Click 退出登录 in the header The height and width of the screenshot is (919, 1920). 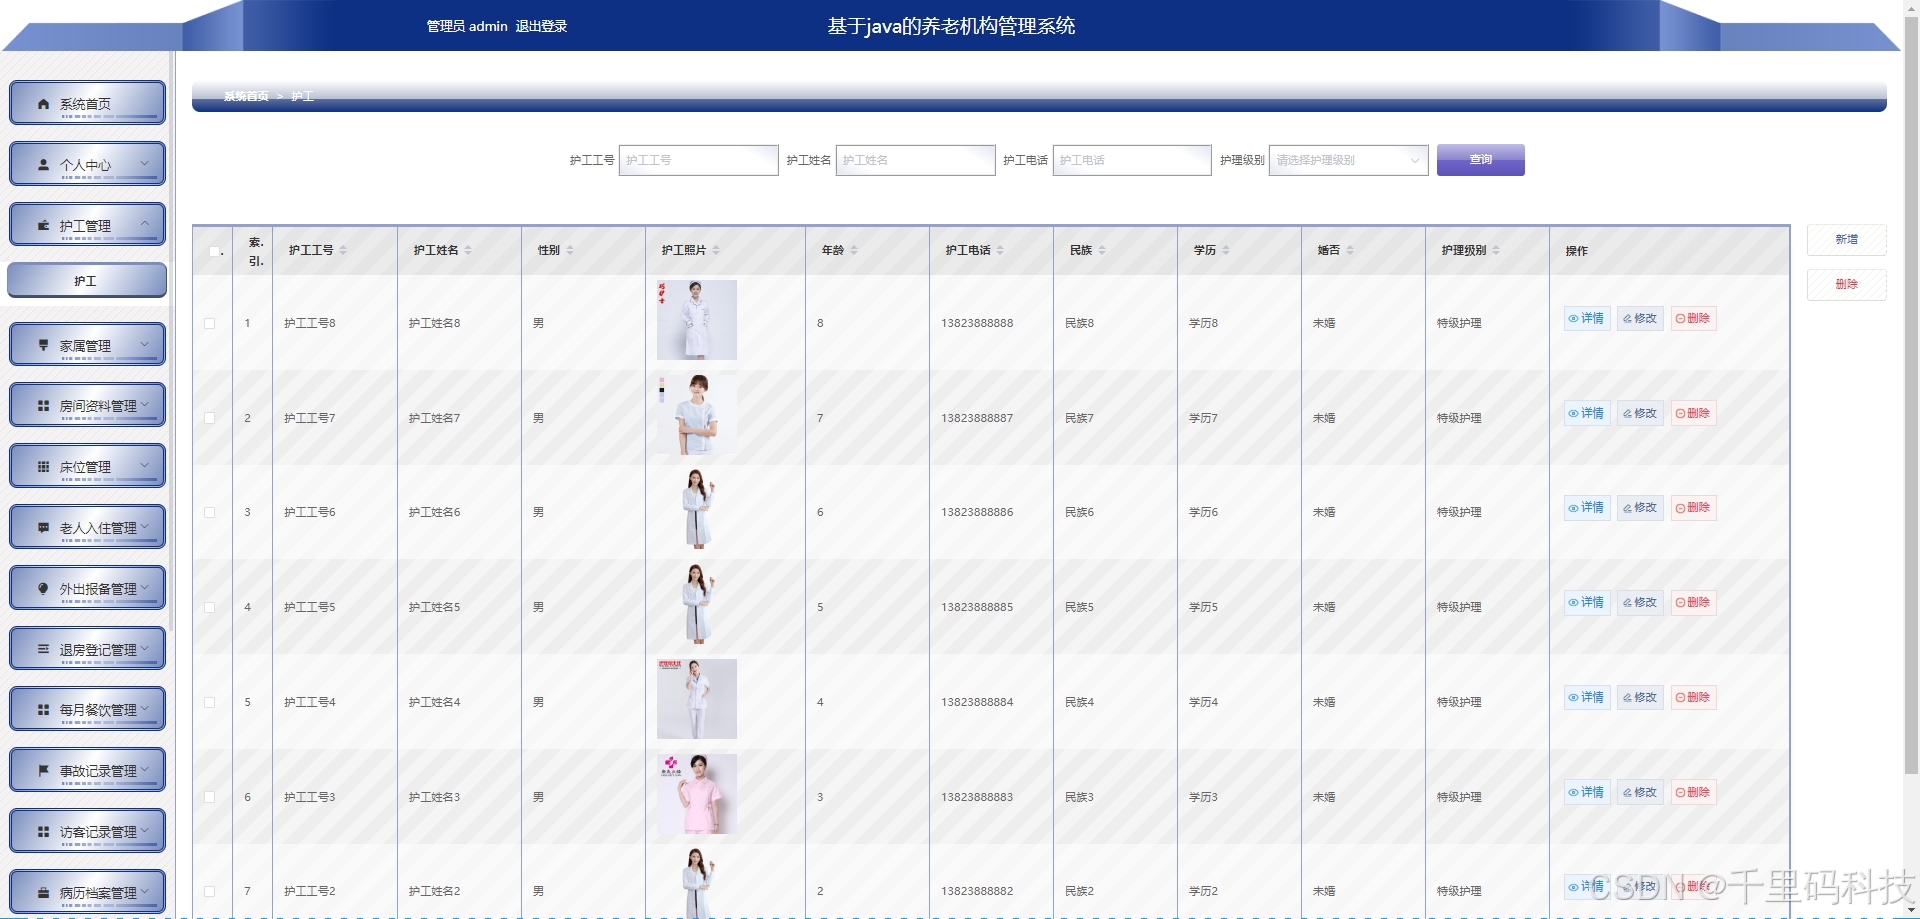pyautogui.click(x=541, y=26)
